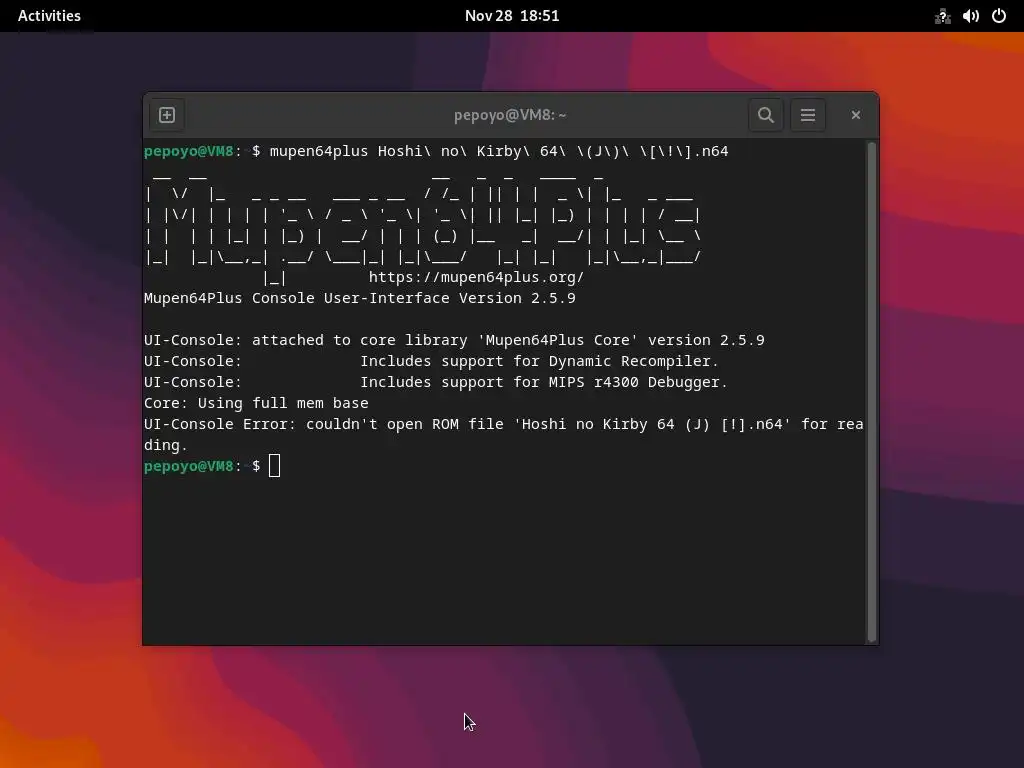Open the Activities overview
1024x768 pixels.
point(50,16)
